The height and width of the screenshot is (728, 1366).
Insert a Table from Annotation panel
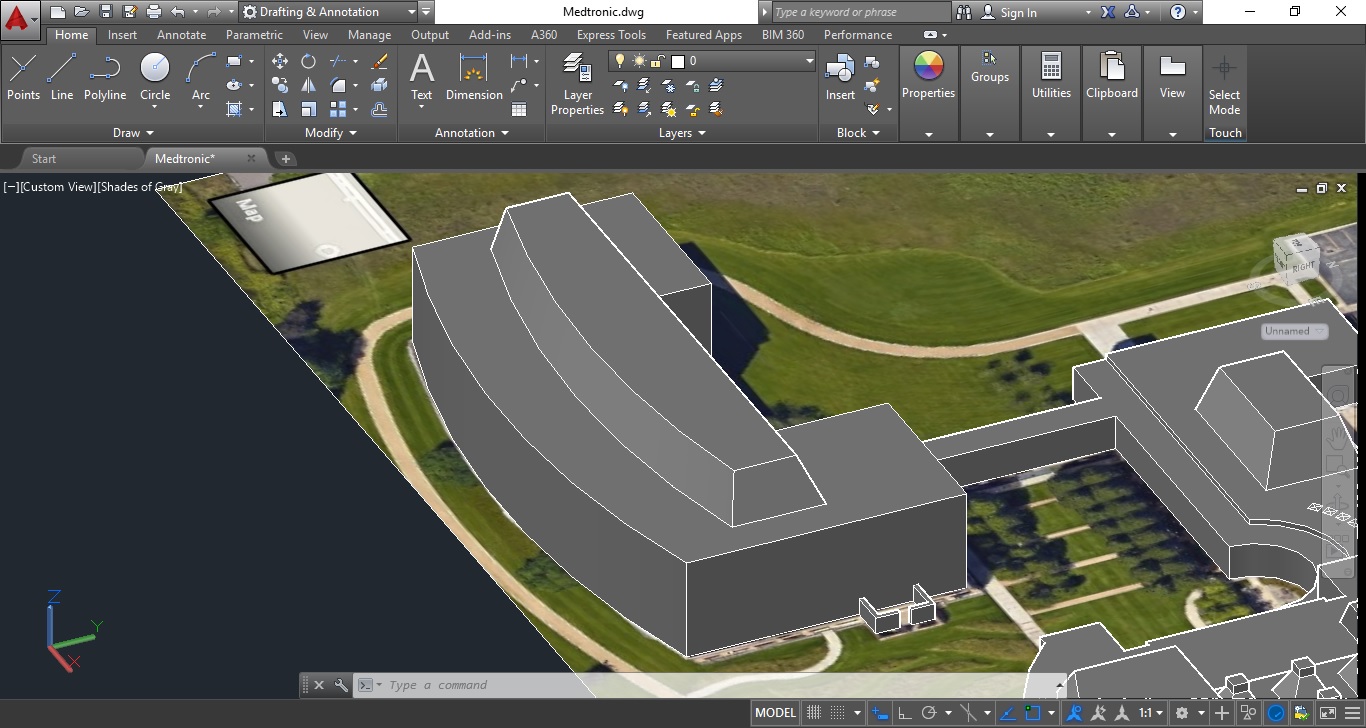coord(519,109)
